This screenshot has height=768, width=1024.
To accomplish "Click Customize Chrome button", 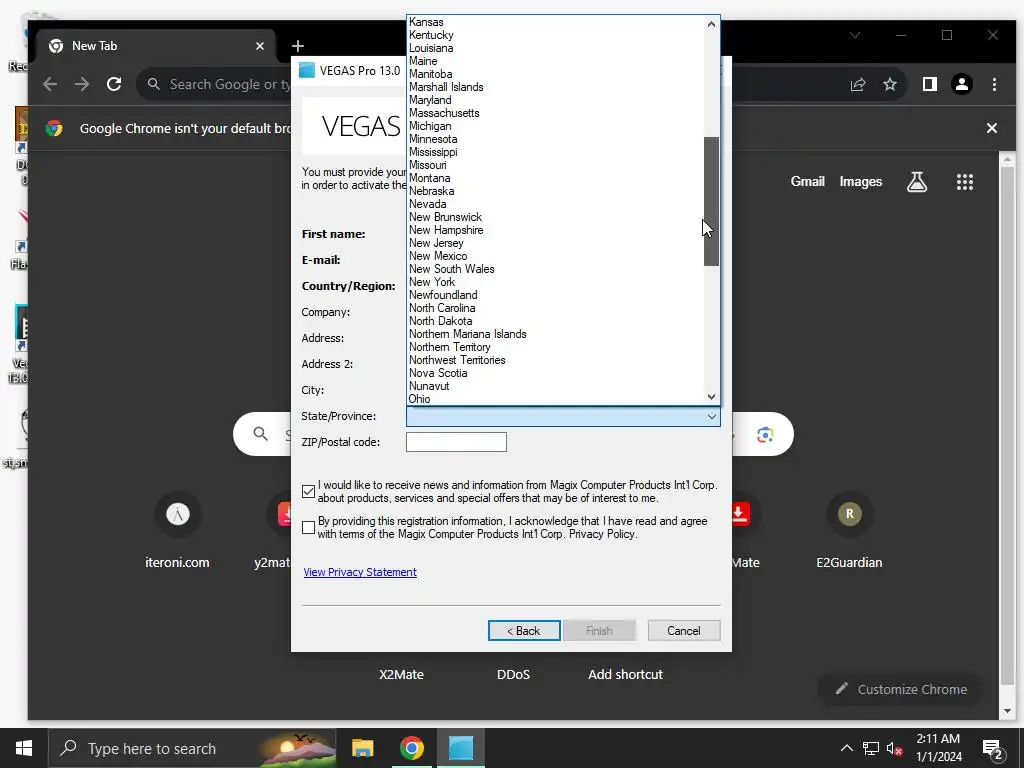I will click(901, 689).
